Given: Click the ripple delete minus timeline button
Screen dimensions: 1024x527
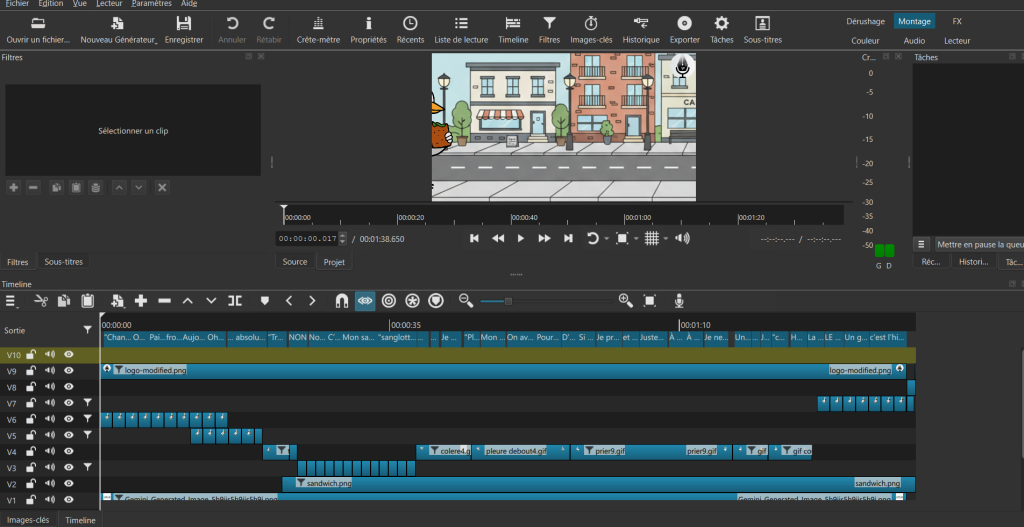Looking at the screenshot, I should click(x=165, y=300).
